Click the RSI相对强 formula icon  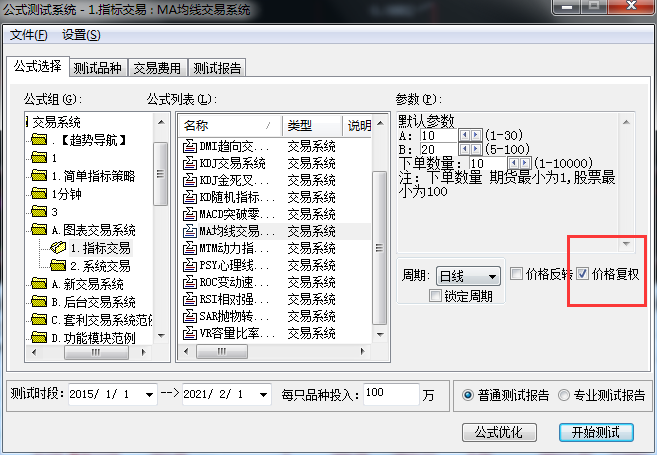[x=190, y=299]
